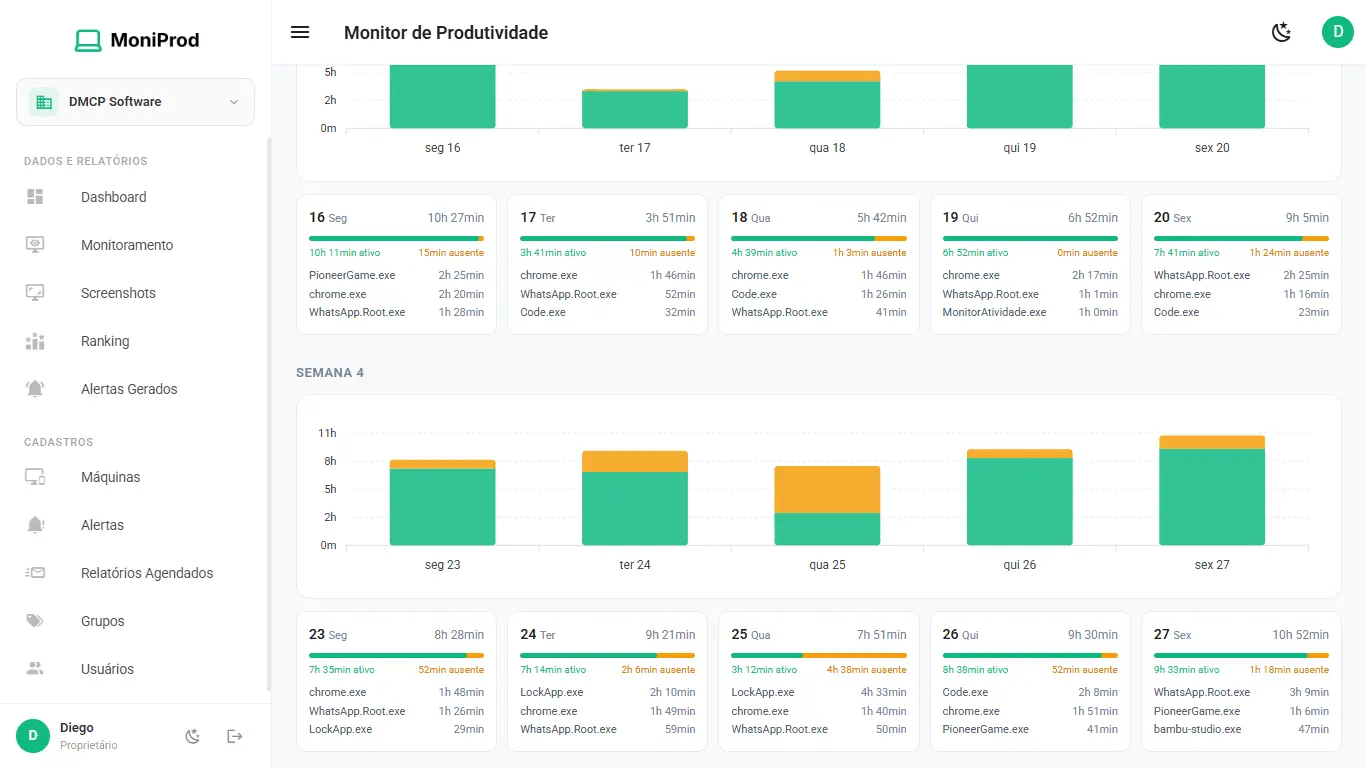Viewport: 1366px width, 768px height.
Task: Click the Alertas Gerados bell icon
Action: click(35, 389)
